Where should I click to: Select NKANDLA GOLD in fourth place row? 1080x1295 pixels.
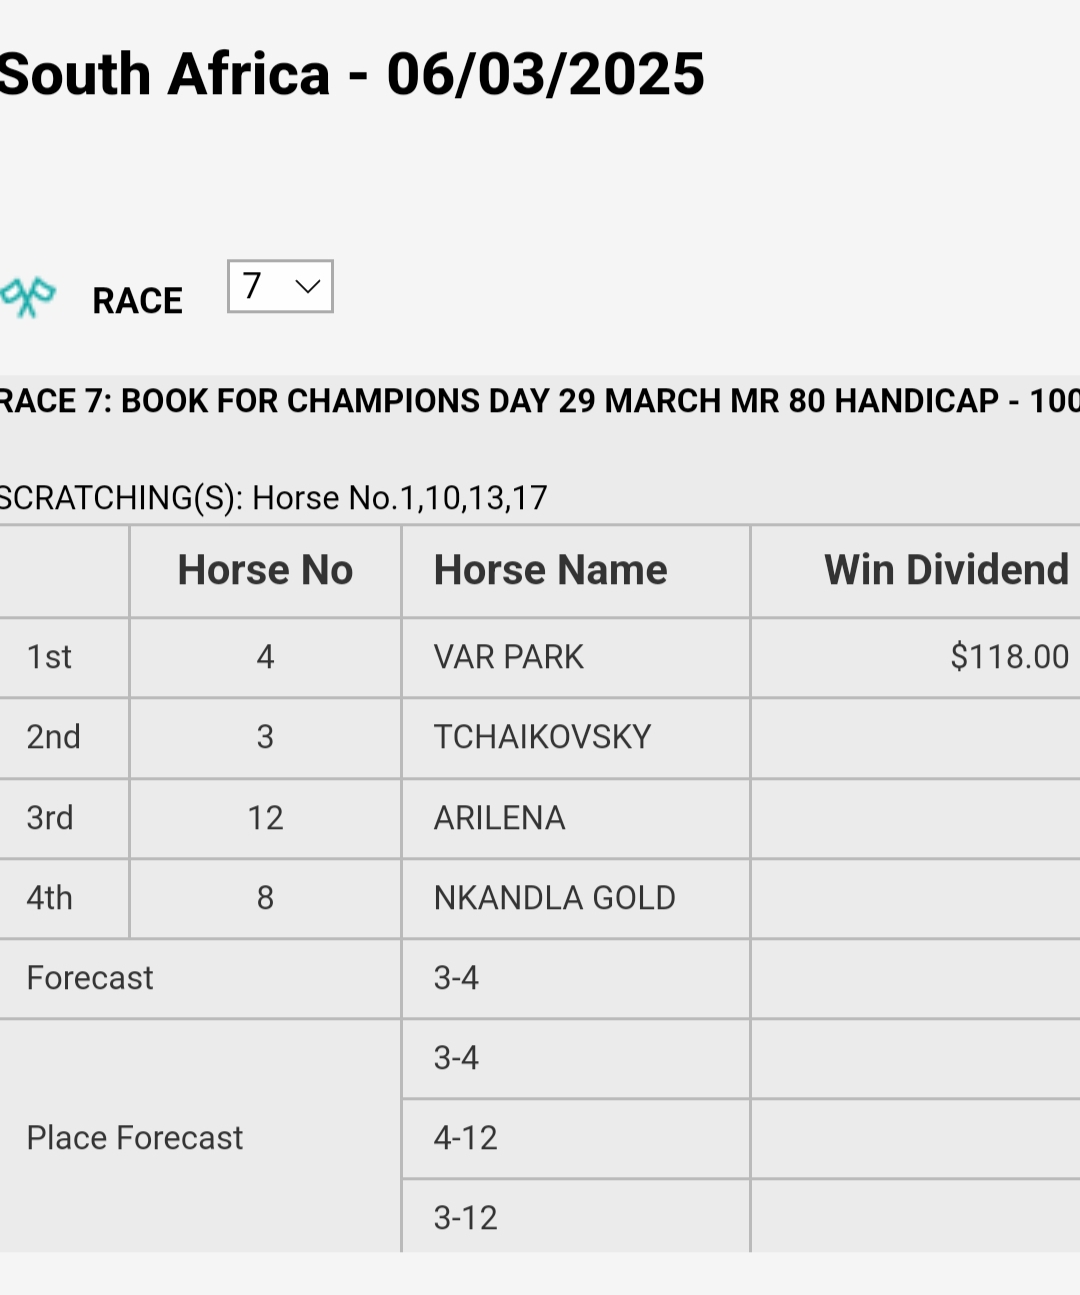point(554,898)
